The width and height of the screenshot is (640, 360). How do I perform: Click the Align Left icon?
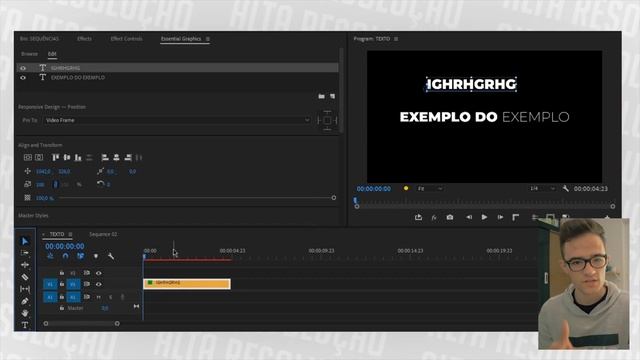105,158
